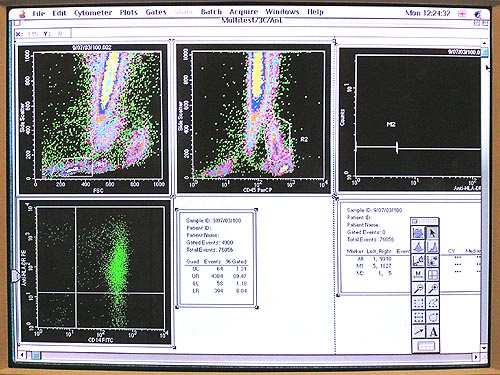Open the Acquire menu

point(244,12)
